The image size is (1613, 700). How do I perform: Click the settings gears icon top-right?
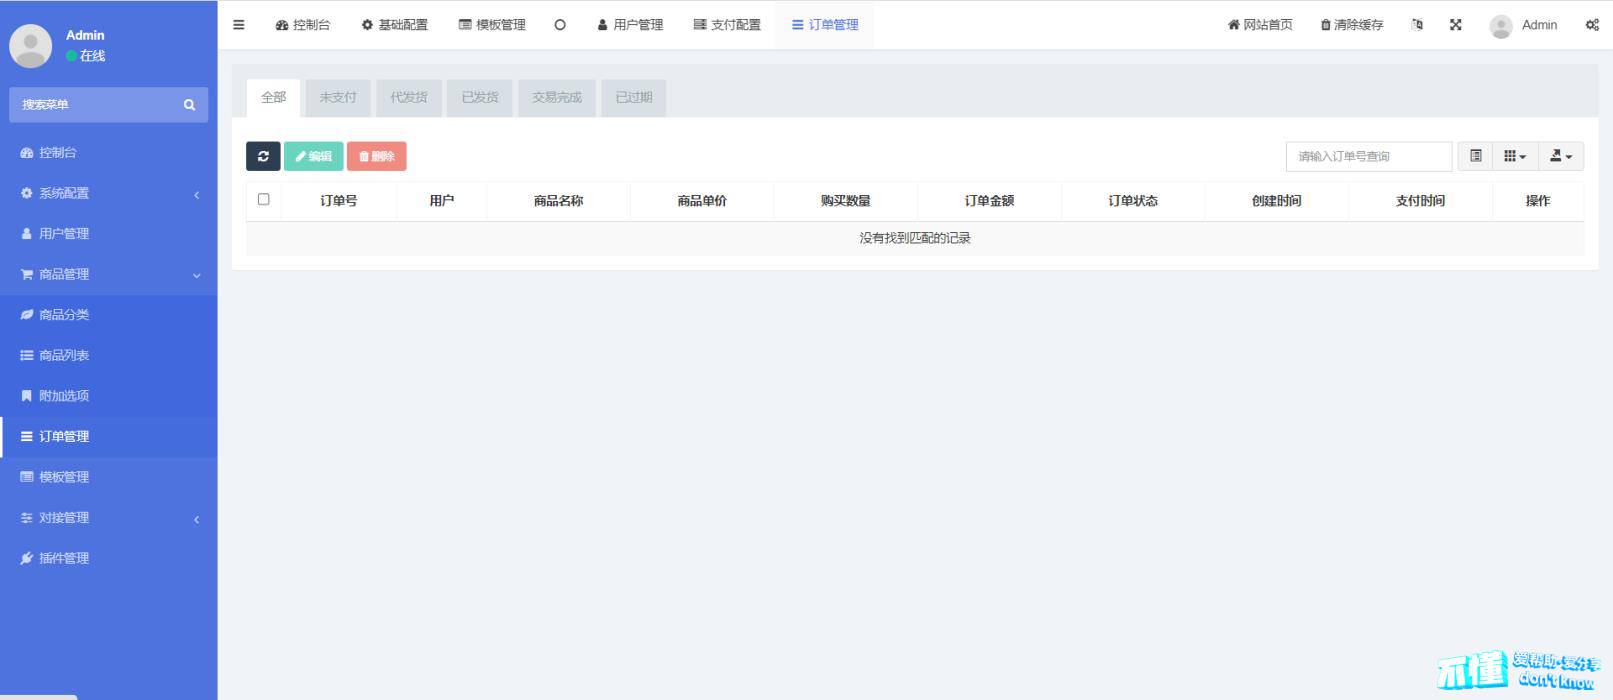point(1591,25)
